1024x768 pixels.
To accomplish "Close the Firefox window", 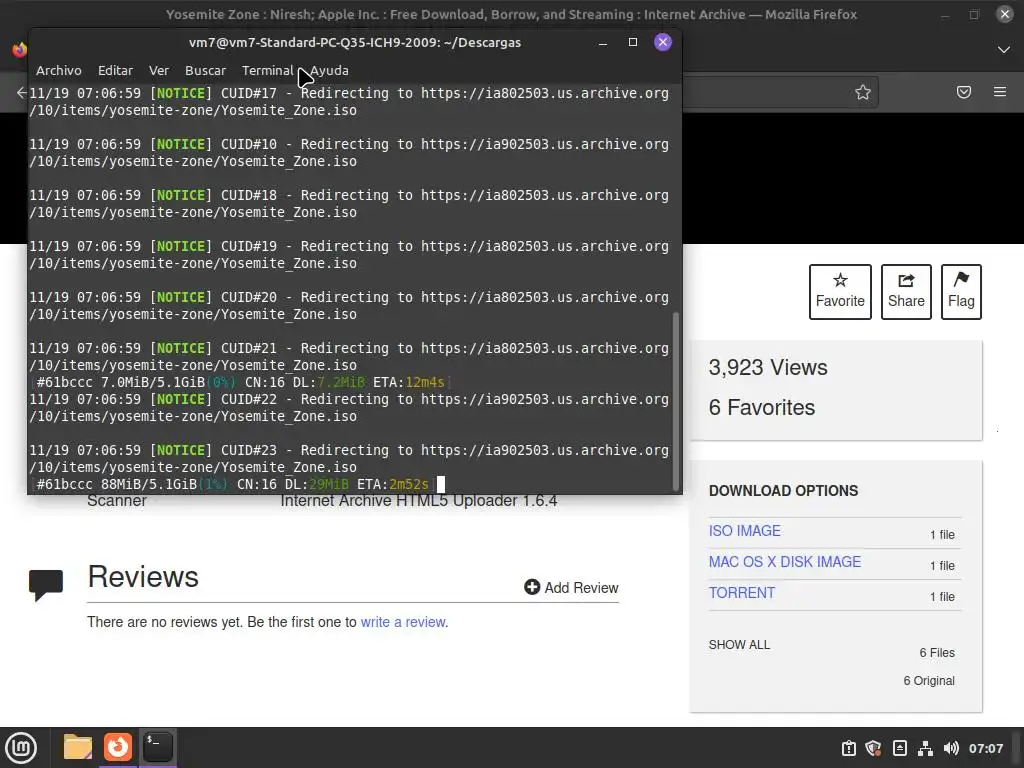I will [1004, 14].
